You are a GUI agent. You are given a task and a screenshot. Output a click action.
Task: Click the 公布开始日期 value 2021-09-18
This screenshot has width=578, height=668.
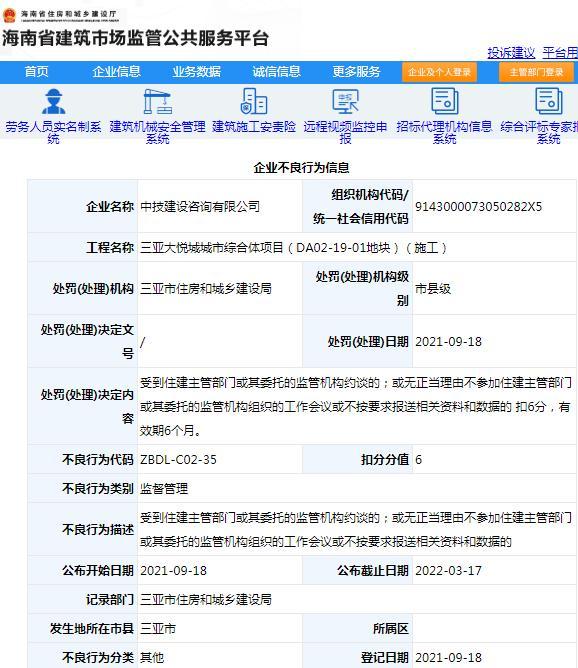(173, 570)
